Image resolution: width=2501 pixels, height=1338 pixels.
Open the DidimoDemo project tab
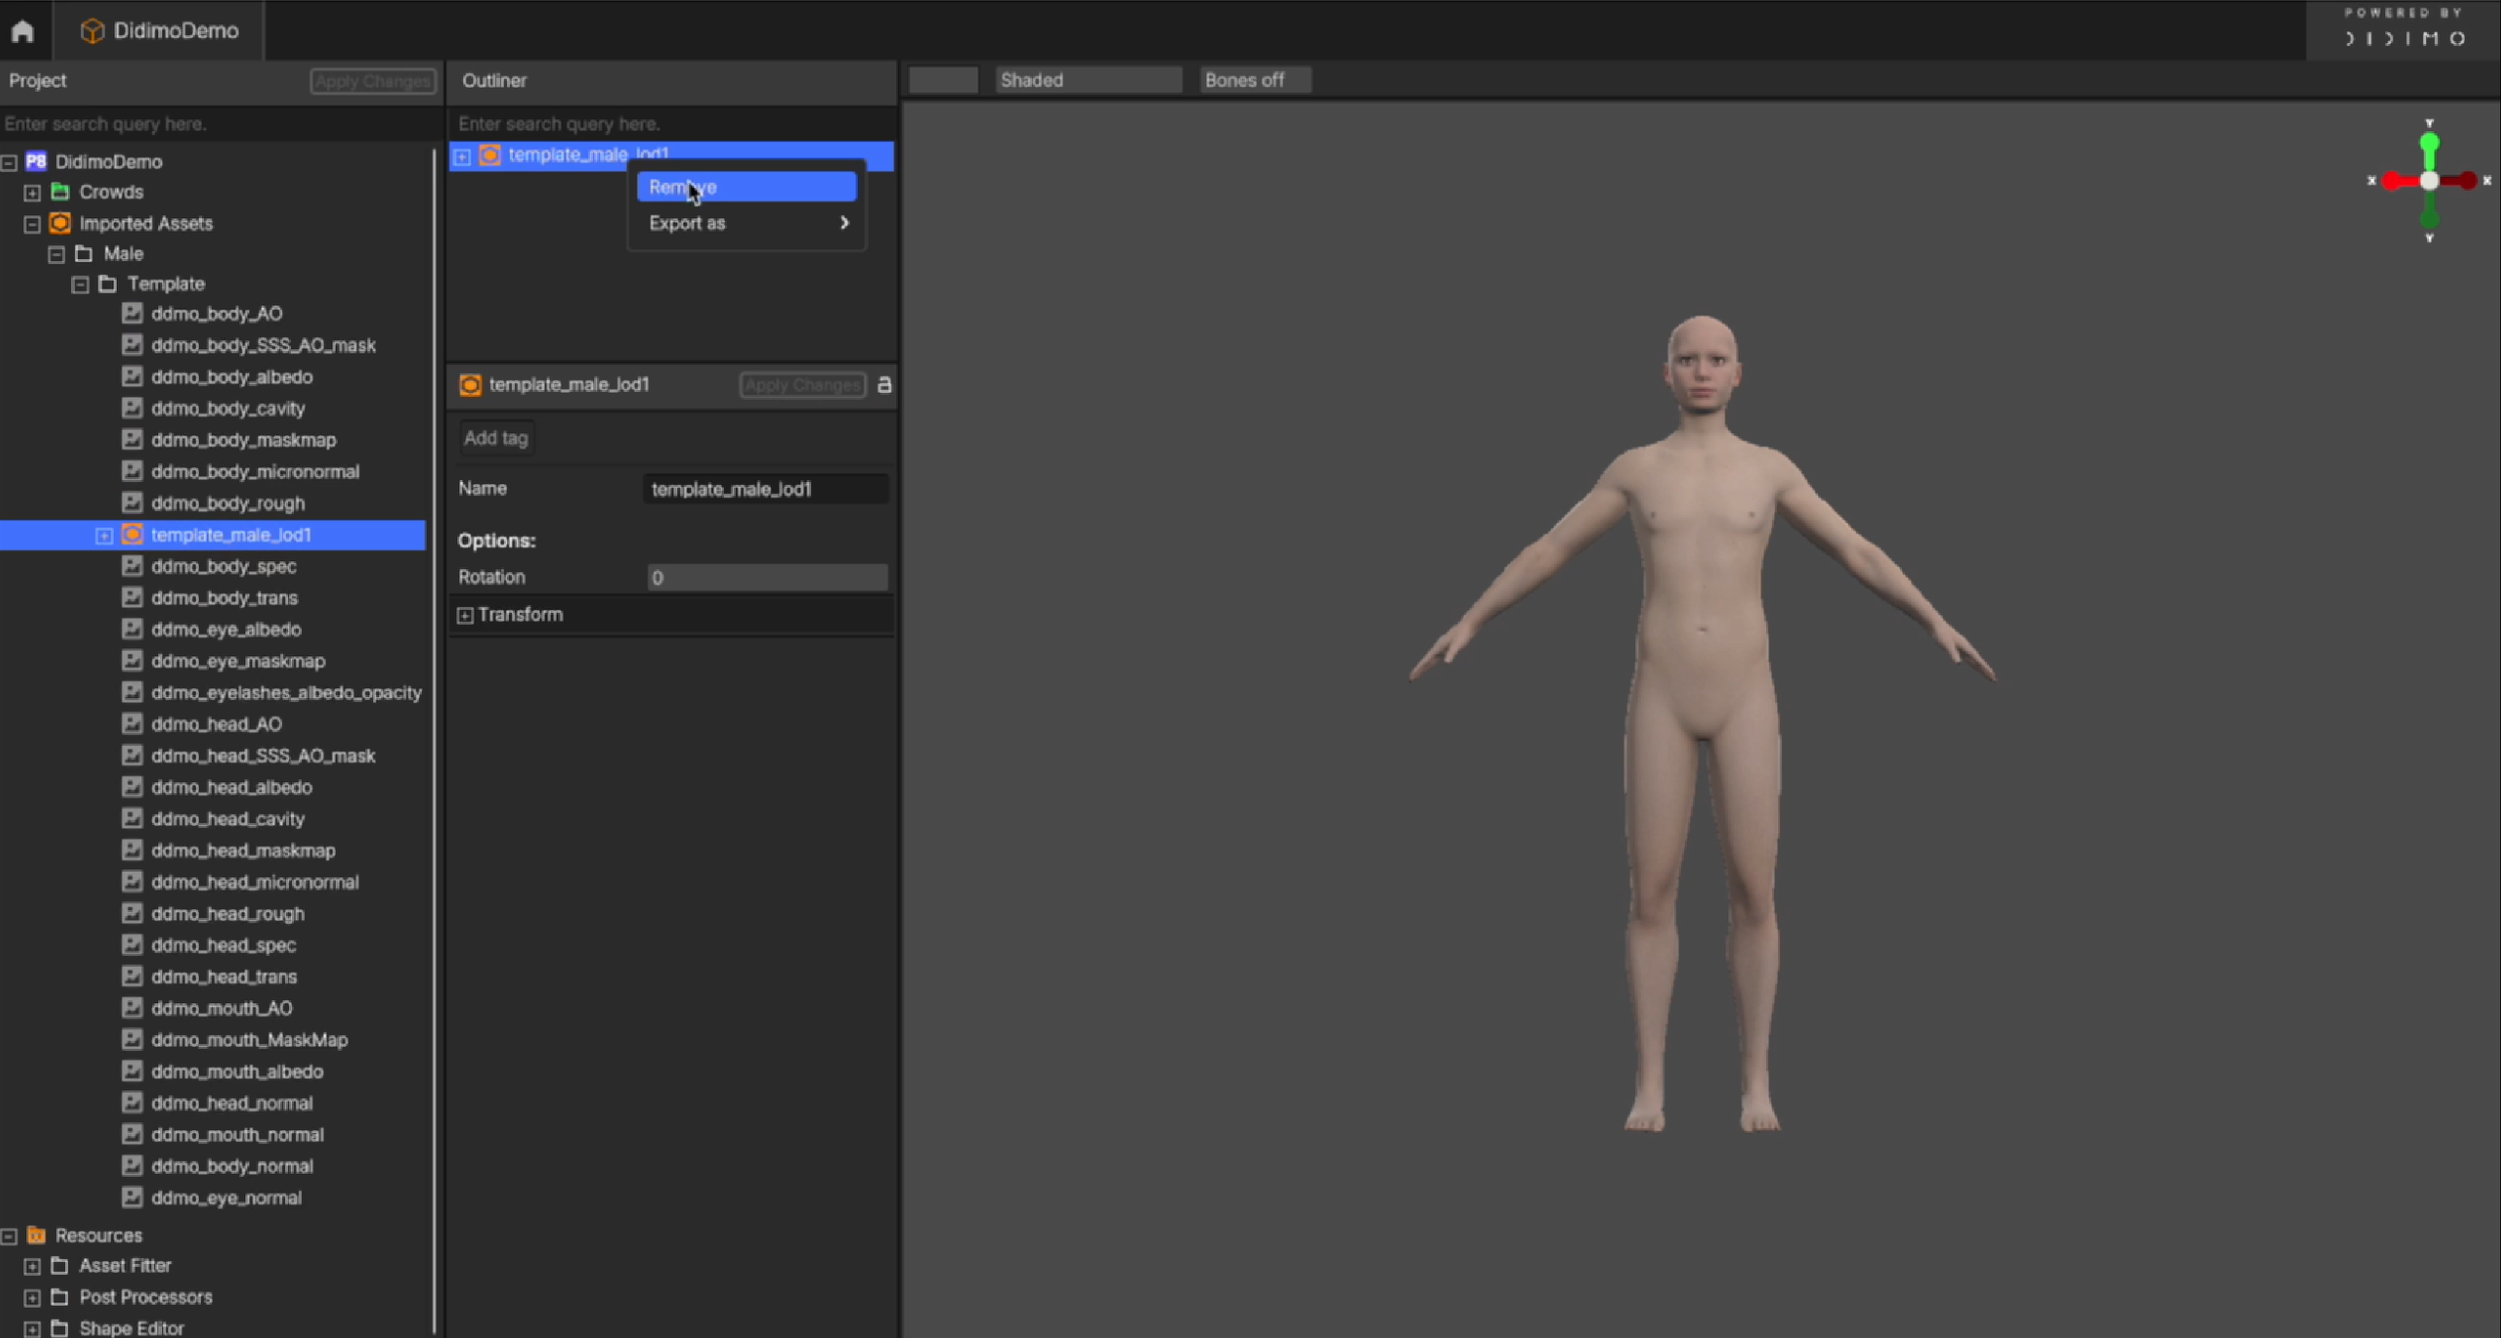[160, 31]
